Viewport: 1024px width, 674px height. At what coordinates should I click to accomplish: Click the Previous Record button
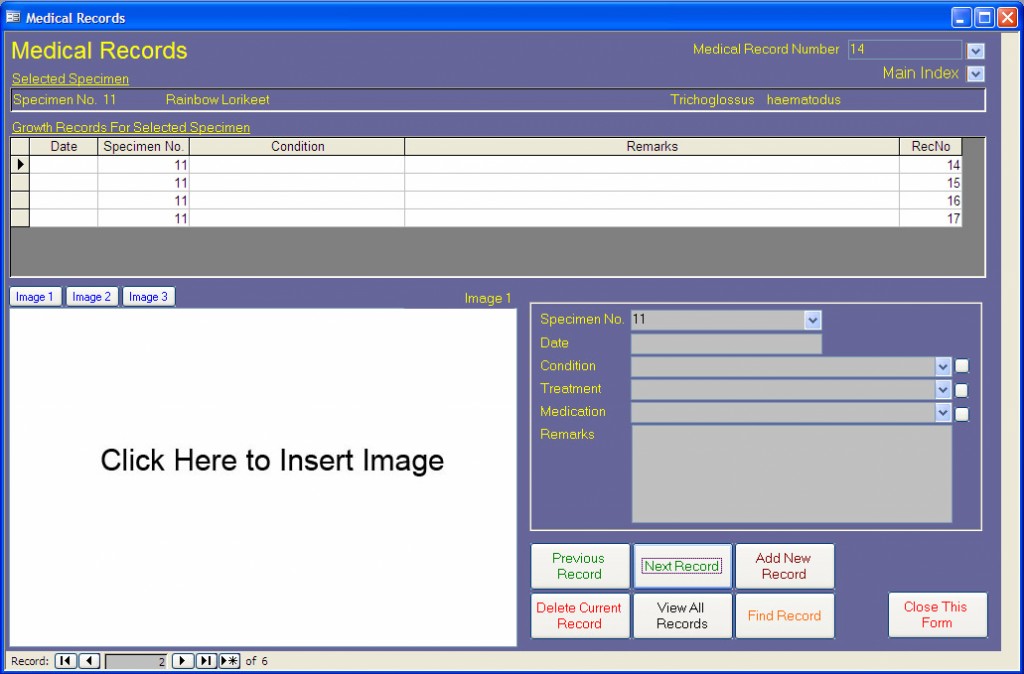pyautogui.click(x=579, y=566)
